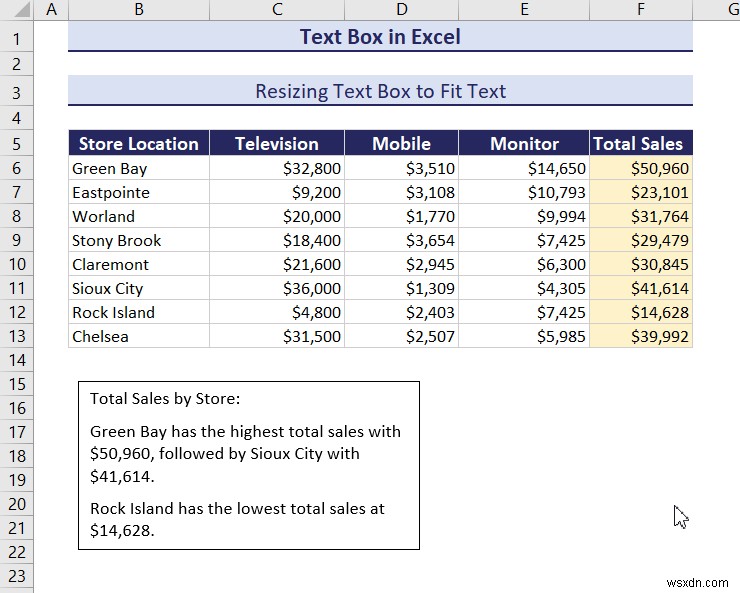Select column C header
This screenshot has height=593, width=740.
pyautogui.click(x=277, y=9)
